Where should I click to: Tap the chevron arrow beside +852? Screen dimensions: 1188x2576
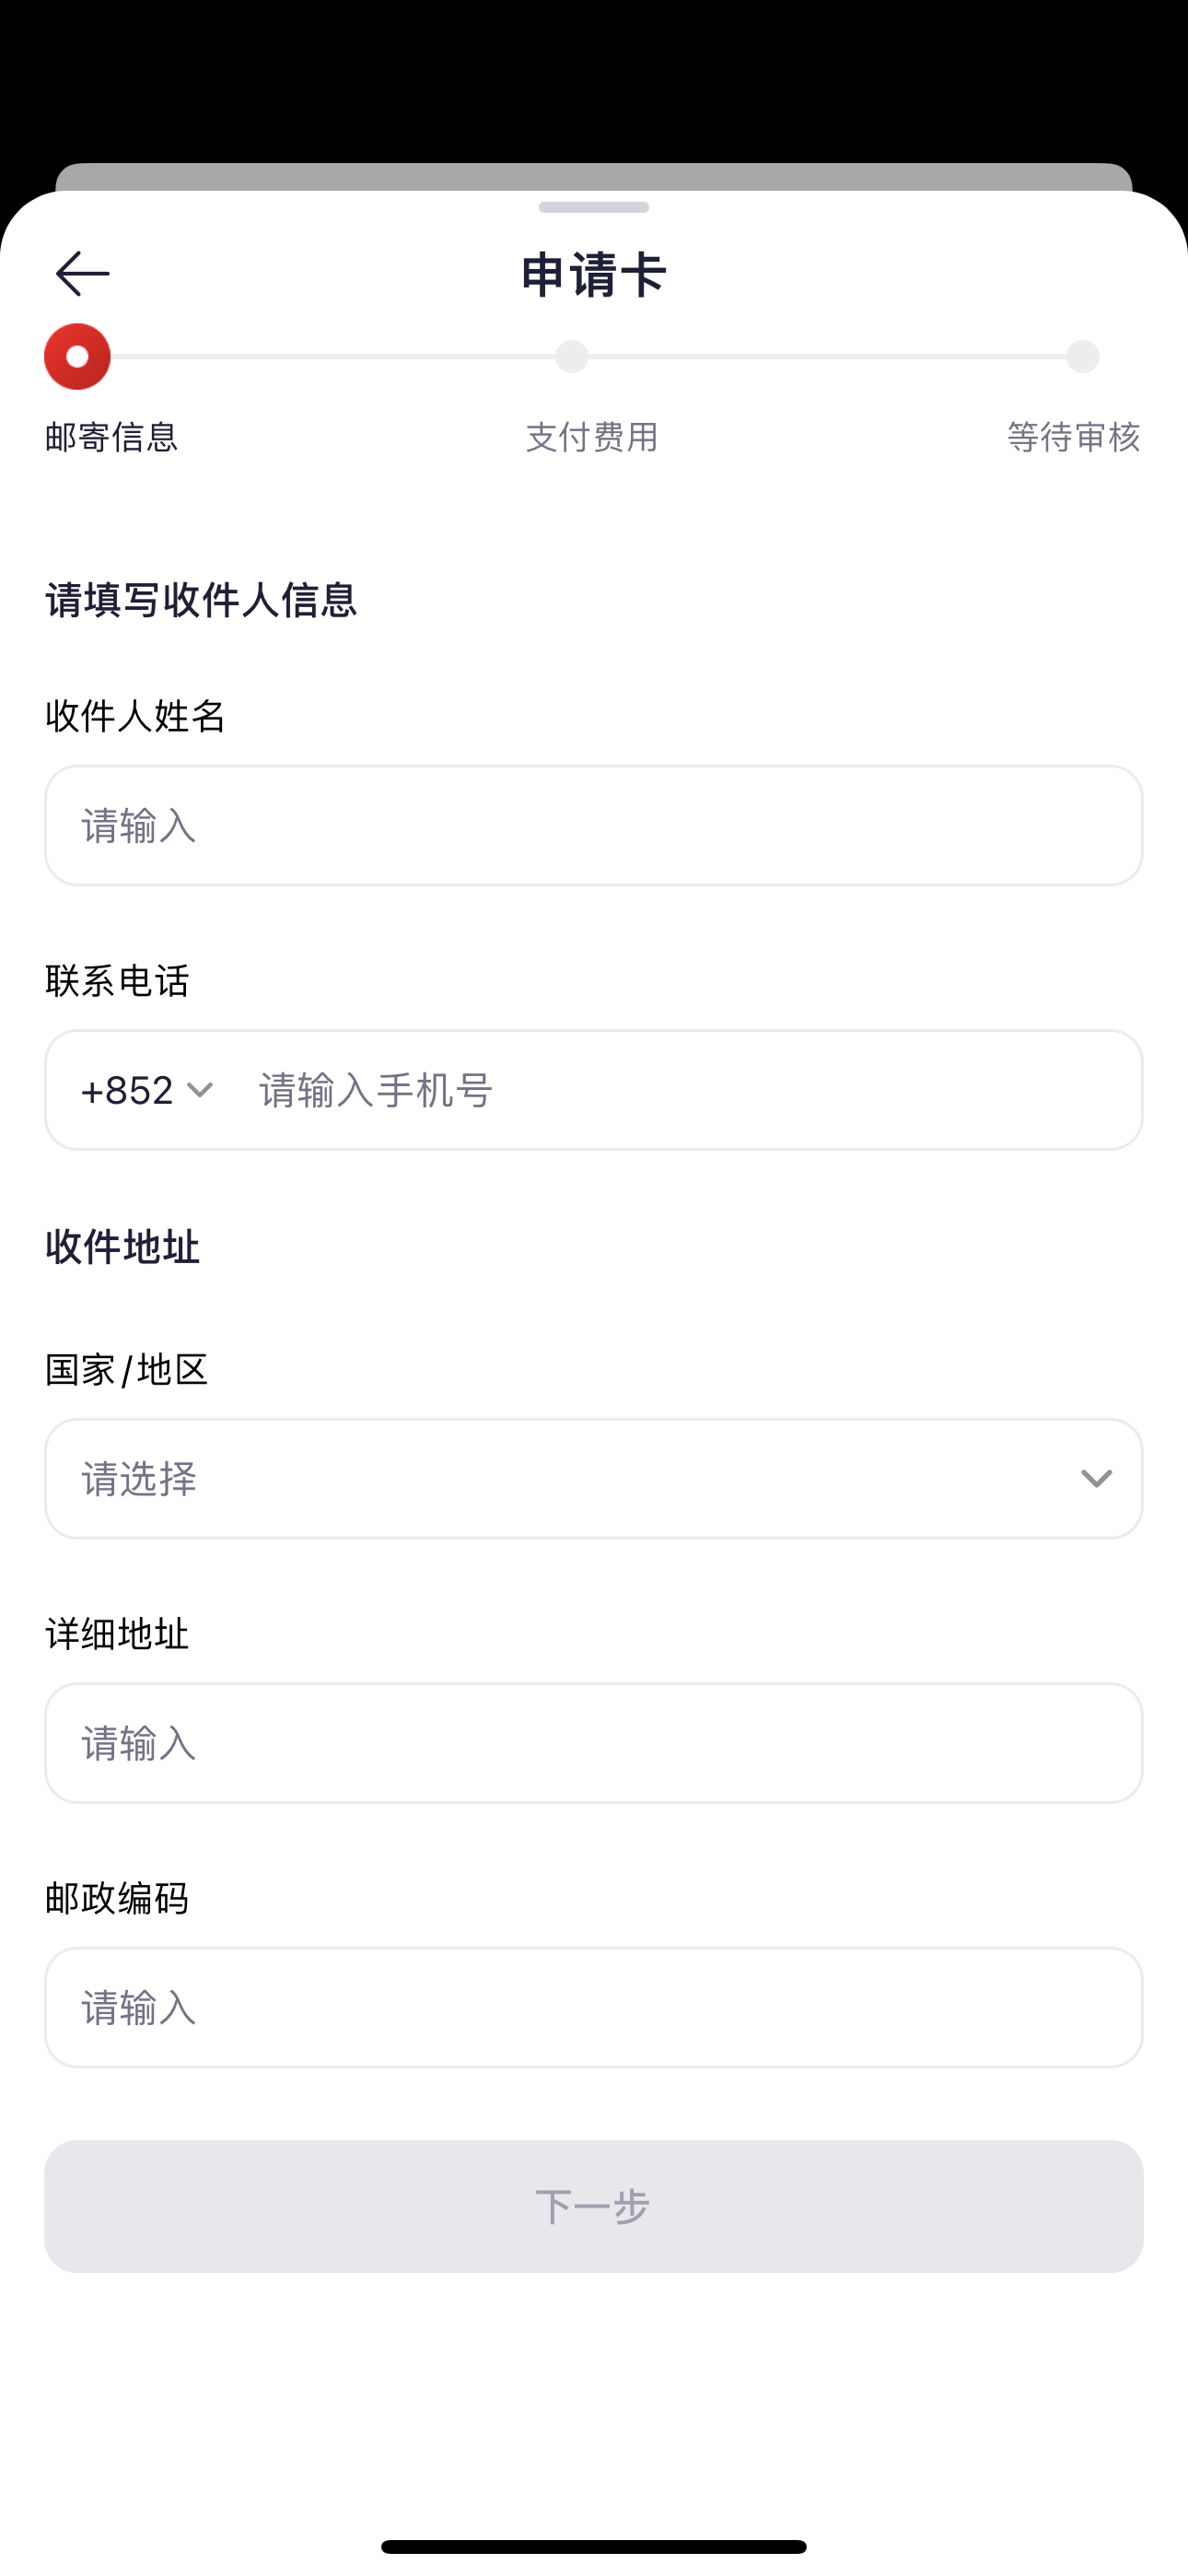click(x=200, y=1090)
